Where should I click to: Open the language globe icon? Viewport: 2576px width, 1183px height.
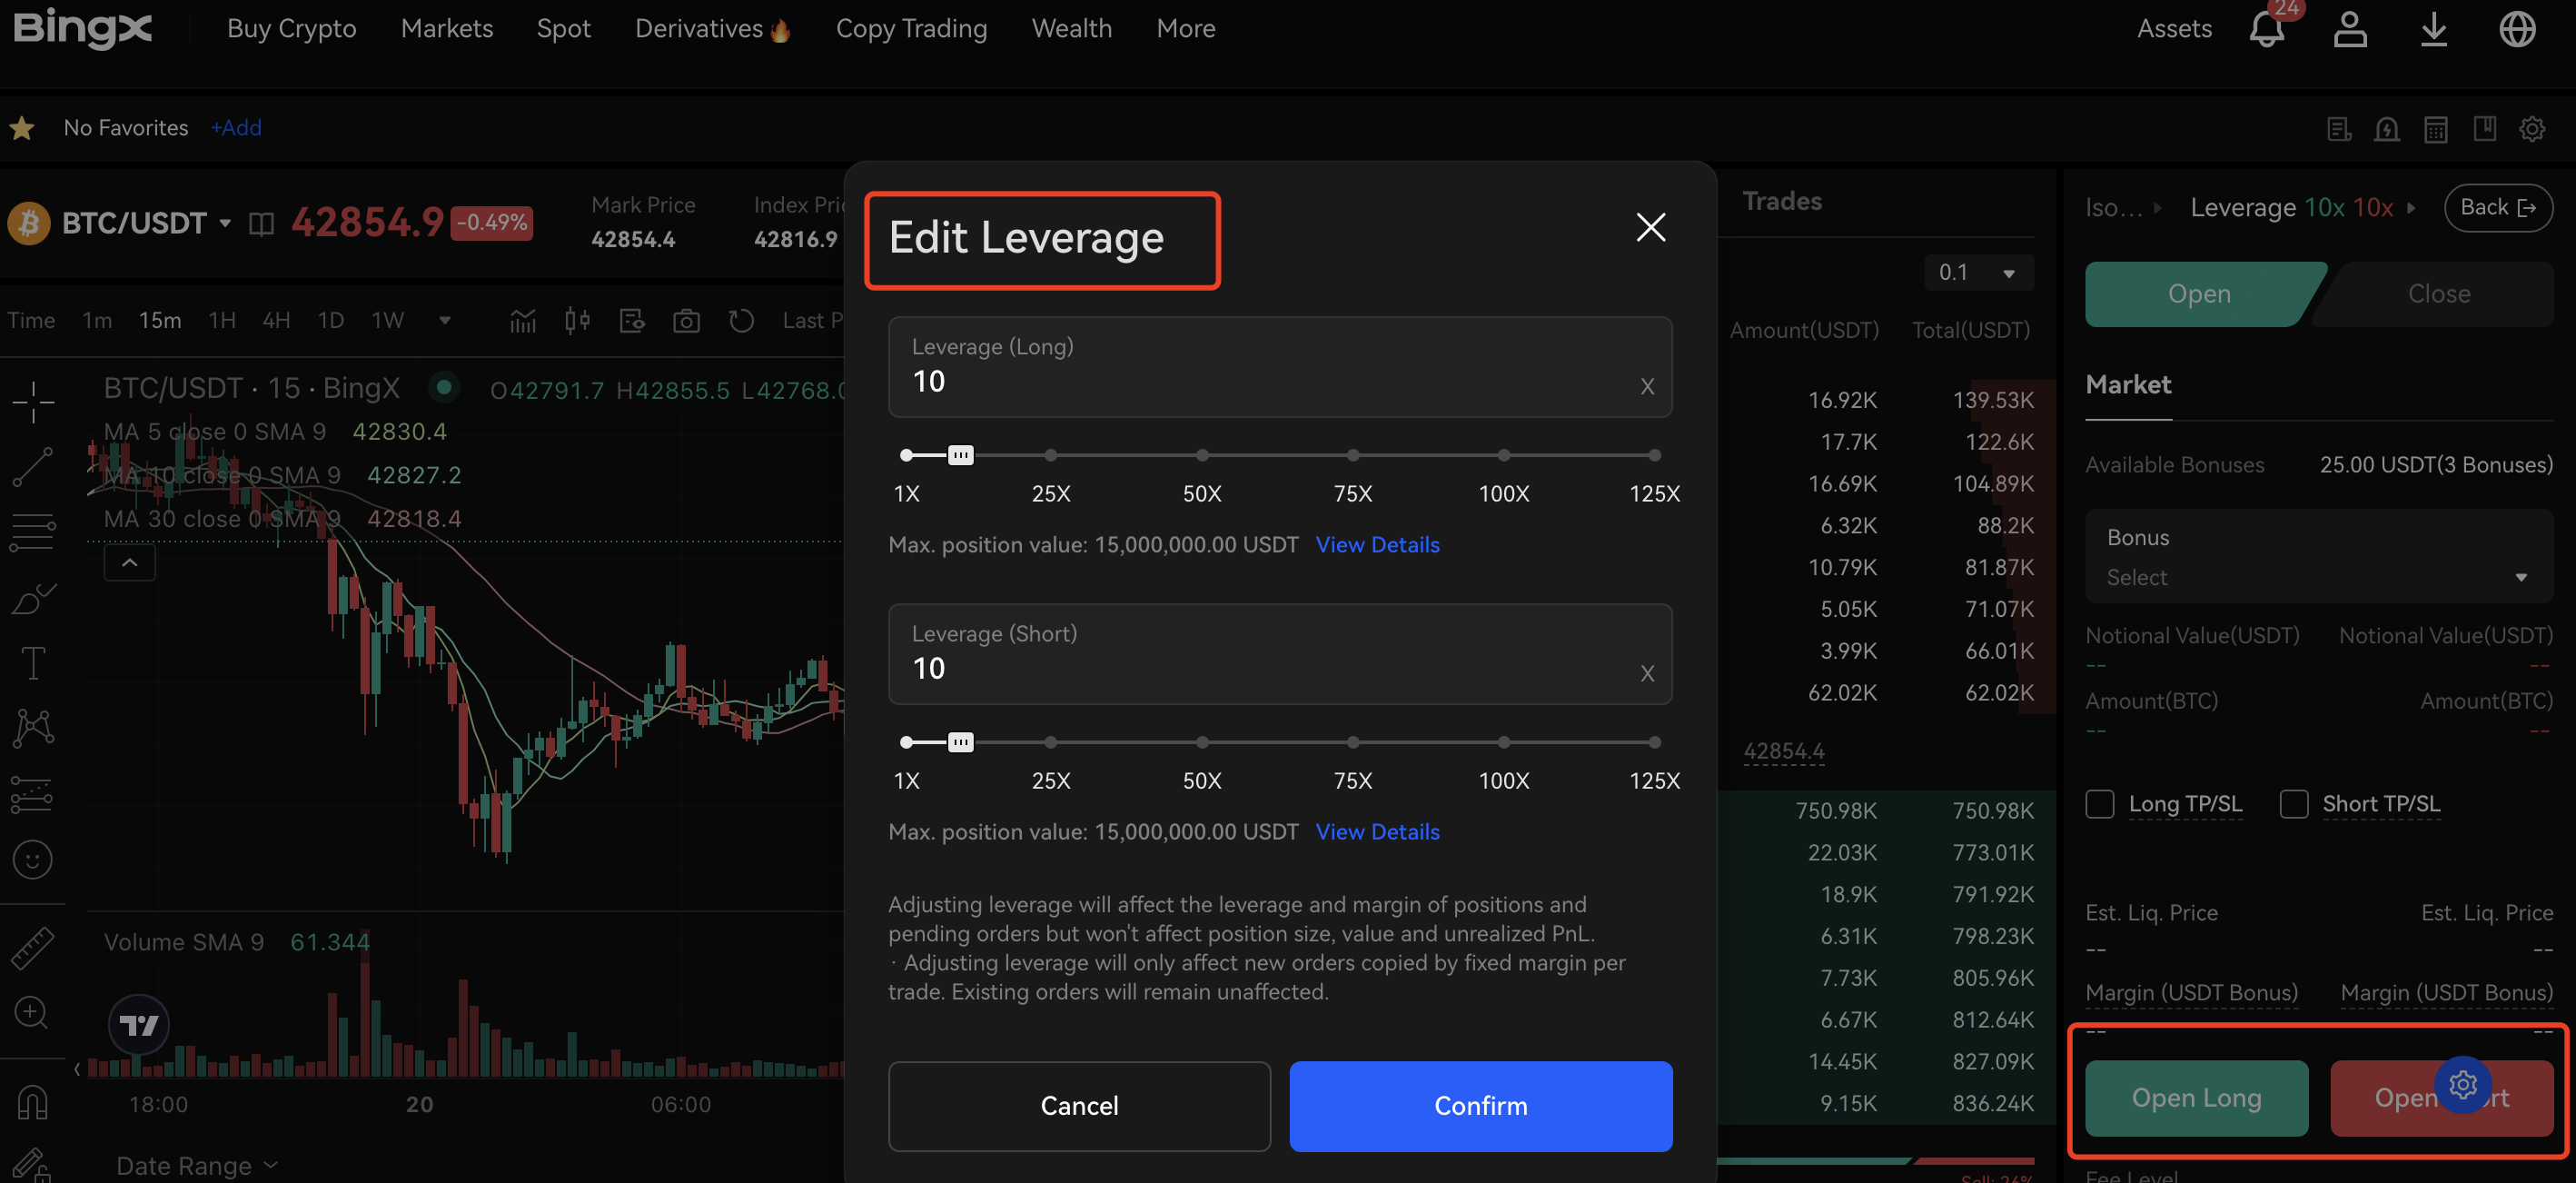pos(2516,30)
